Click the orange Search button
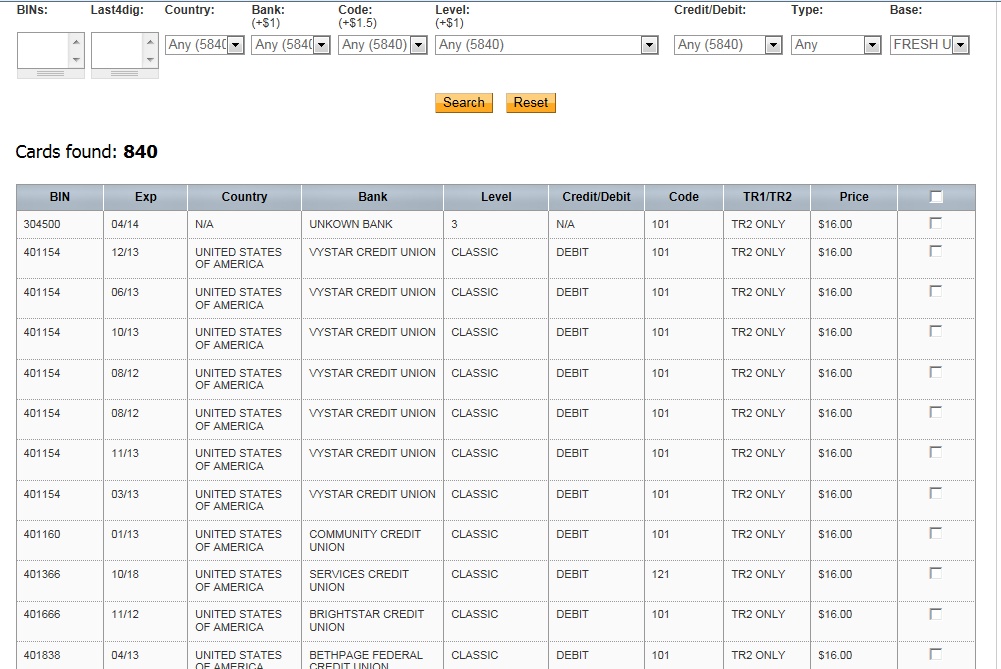This screenshot has height=669, width=1001. click(464, 103)
